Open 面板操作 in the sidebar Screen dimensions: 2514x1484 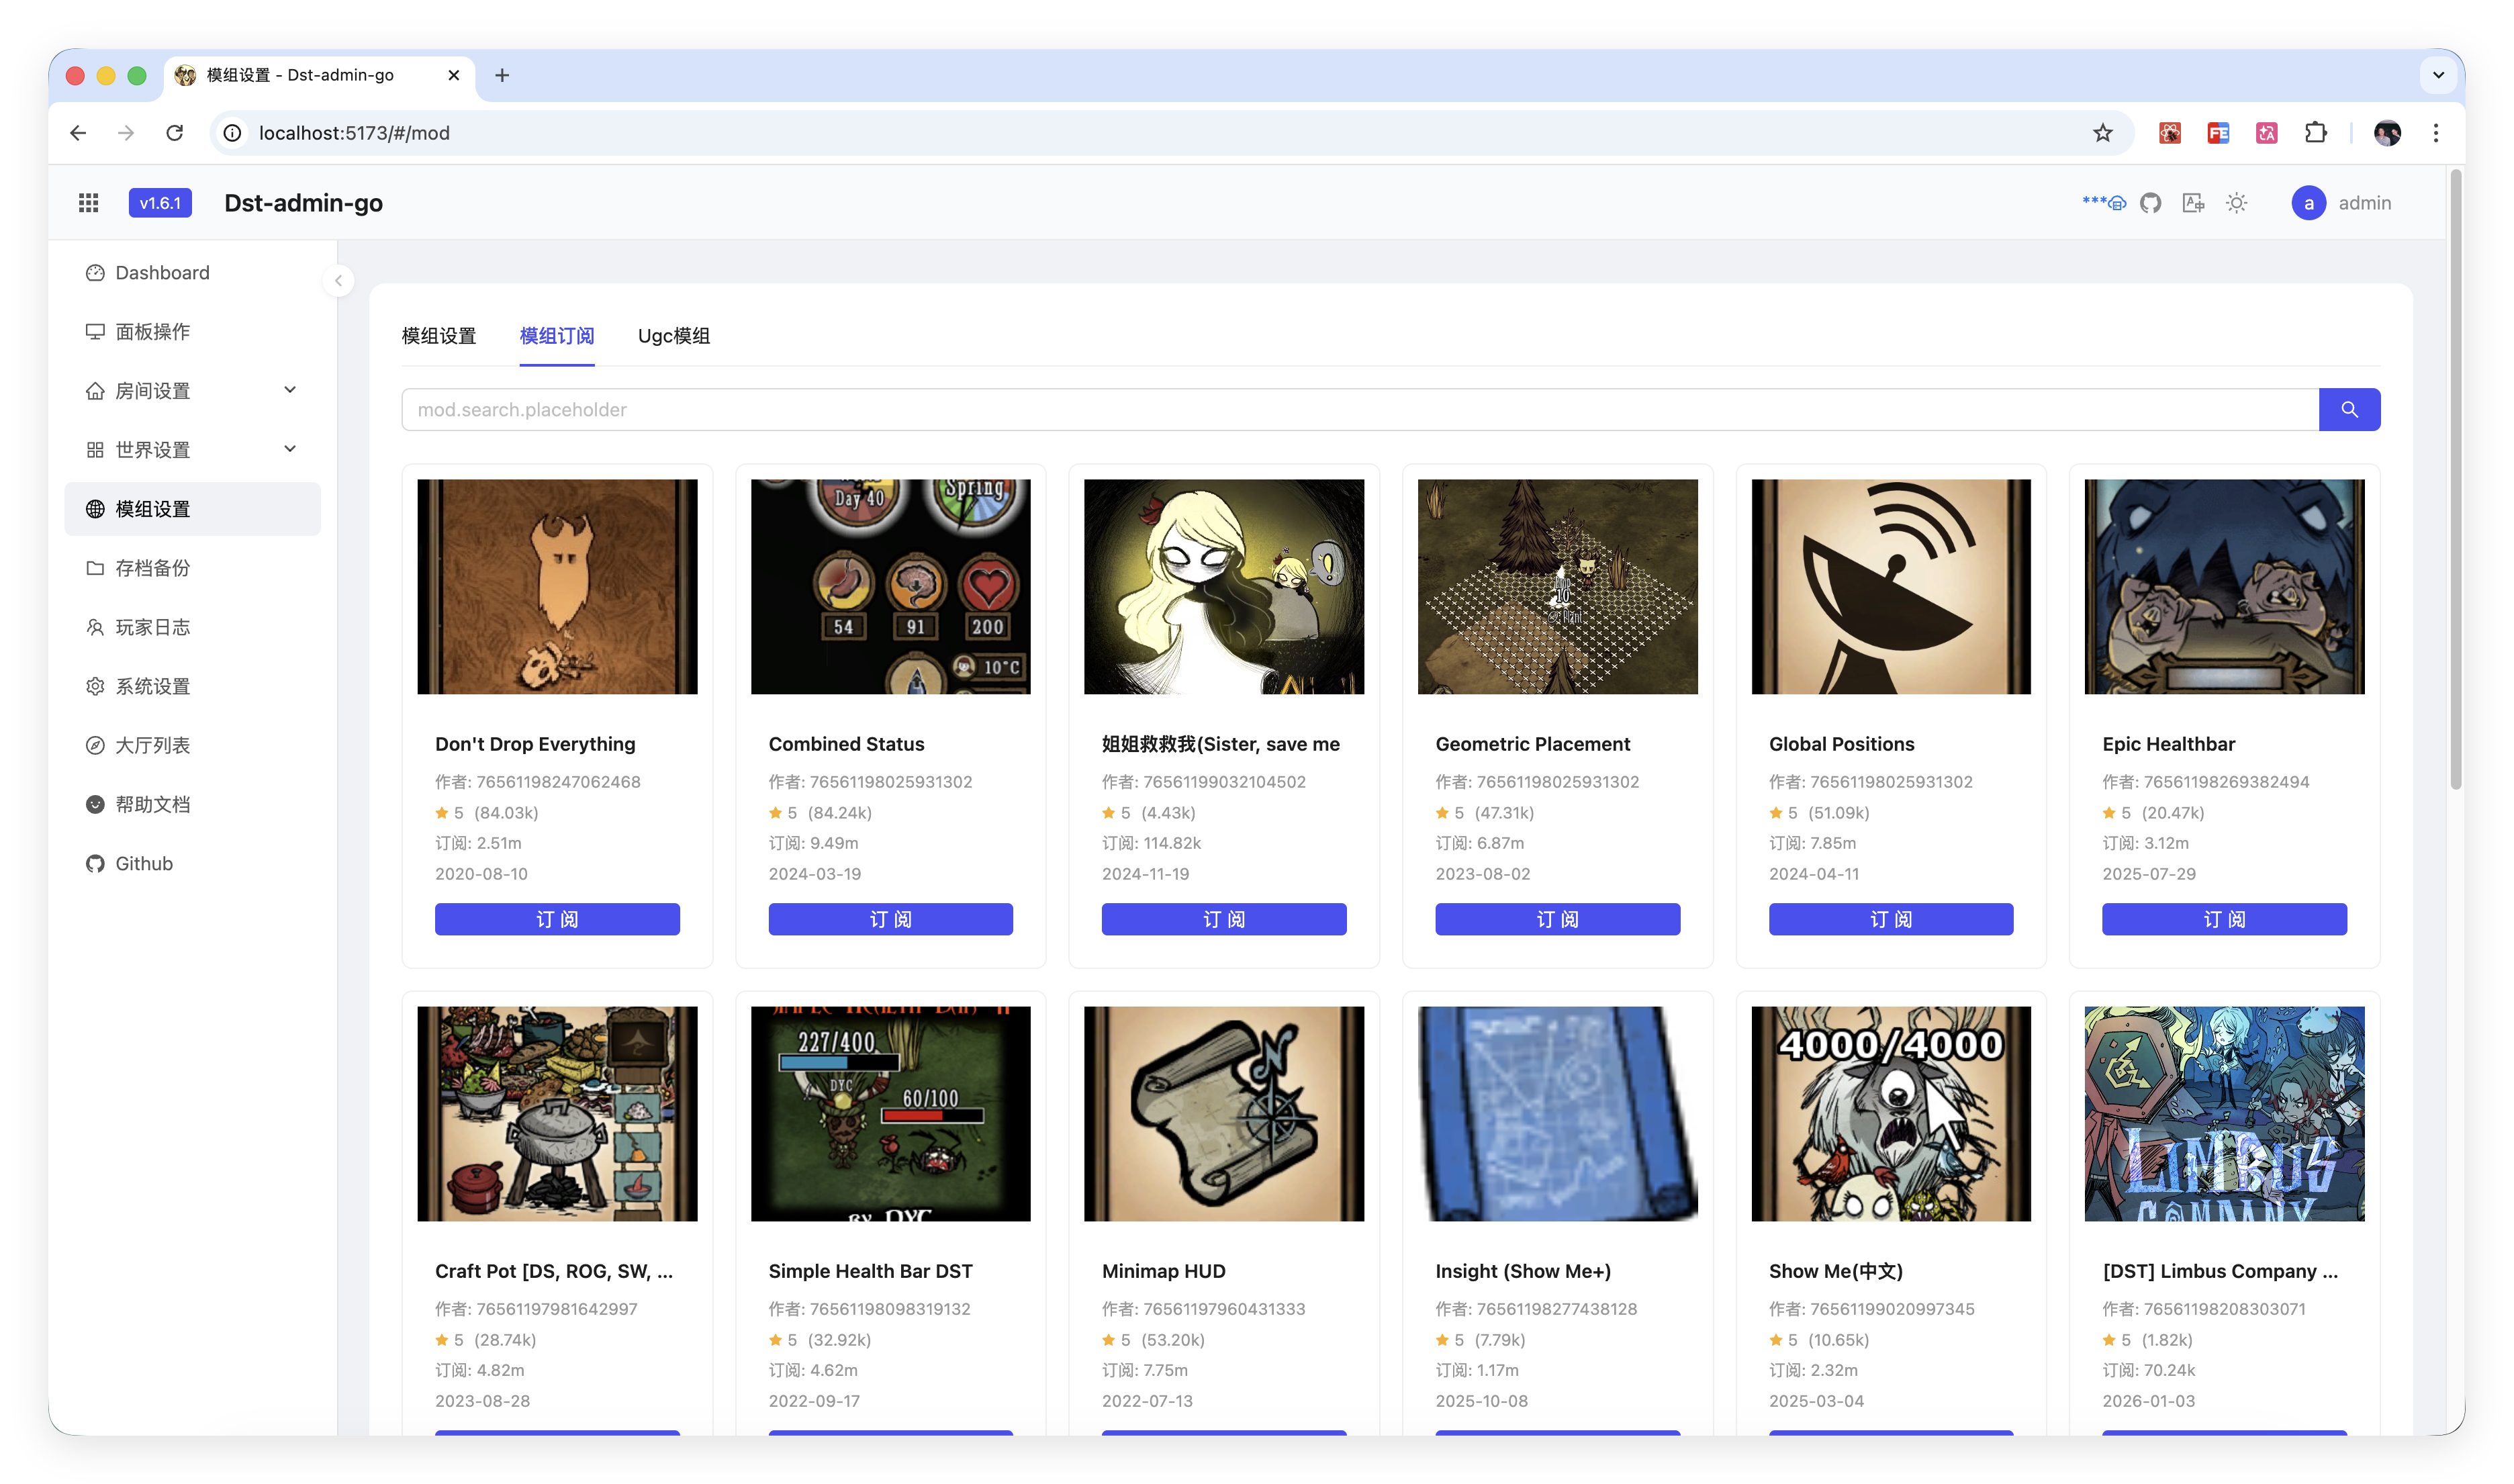pyautogui.click(x=193, y=332)
